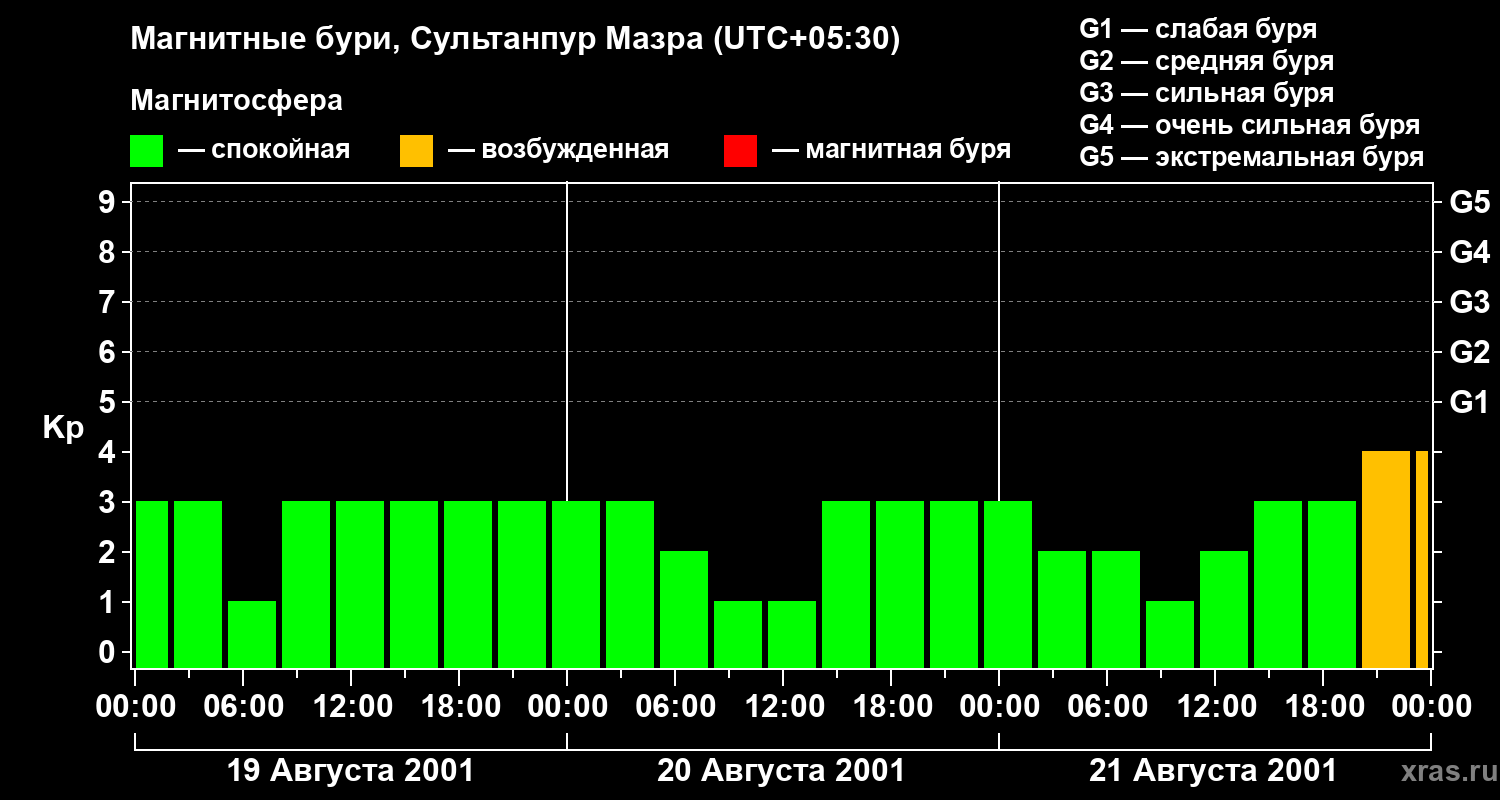Click the '21 Августа 2001' date label
Image resolution: width=1500 pixels, height=800 pixels.
[x=1213, y=771]
